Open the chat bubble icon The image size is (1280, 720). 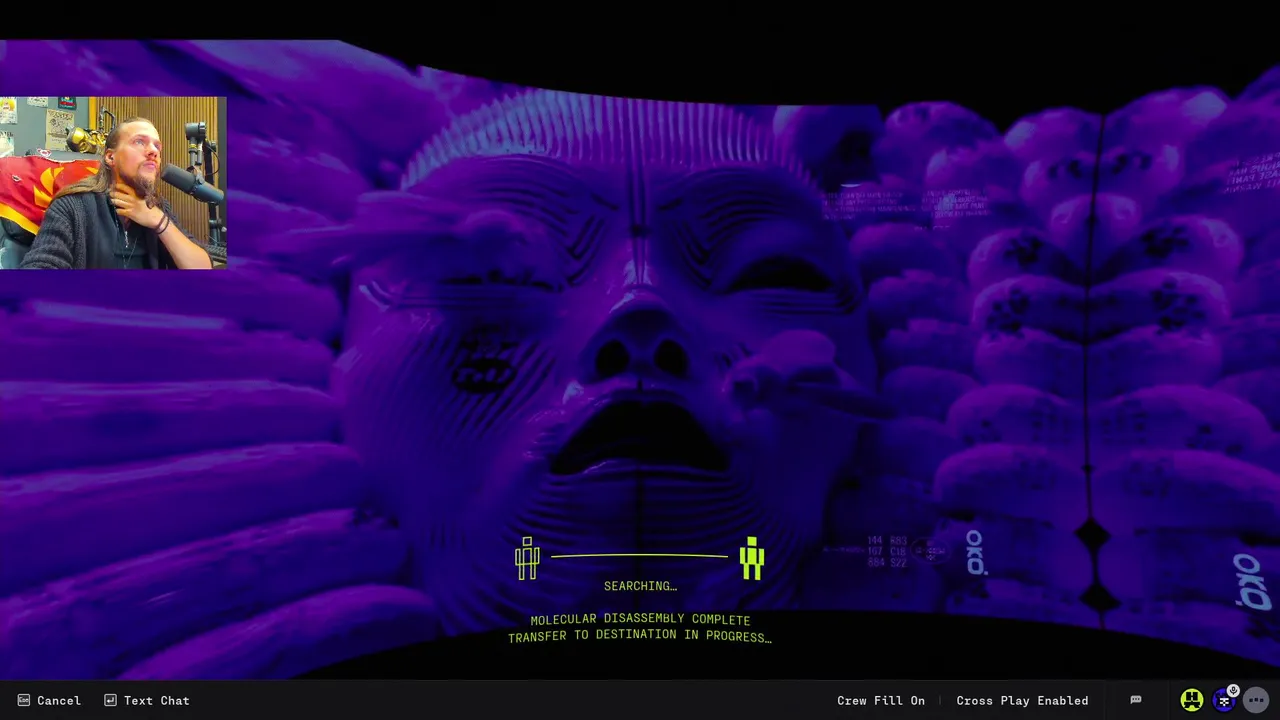(x=1136, y=700)
